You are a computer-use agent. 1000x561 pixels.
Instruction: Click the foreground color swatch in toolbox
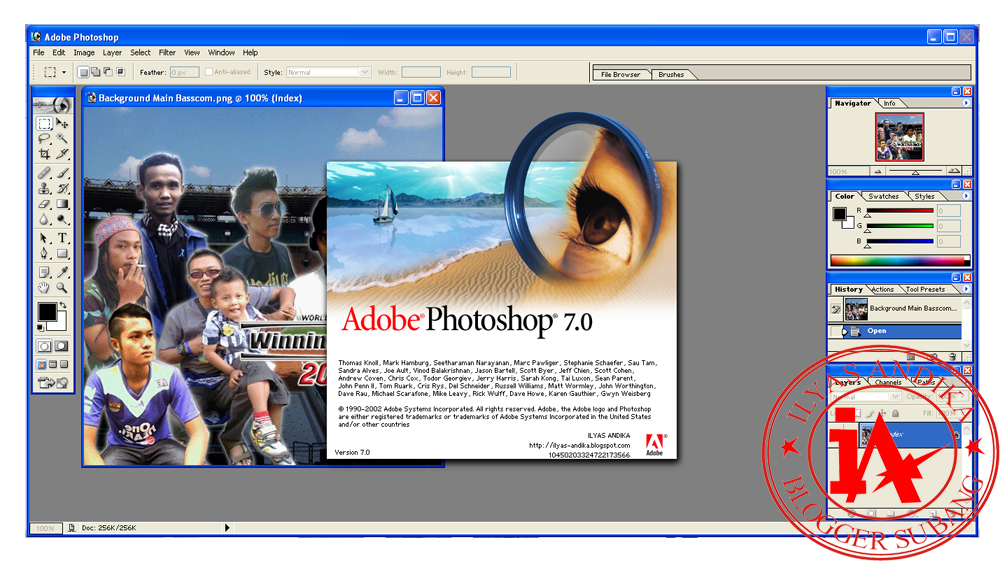[47, 312]
